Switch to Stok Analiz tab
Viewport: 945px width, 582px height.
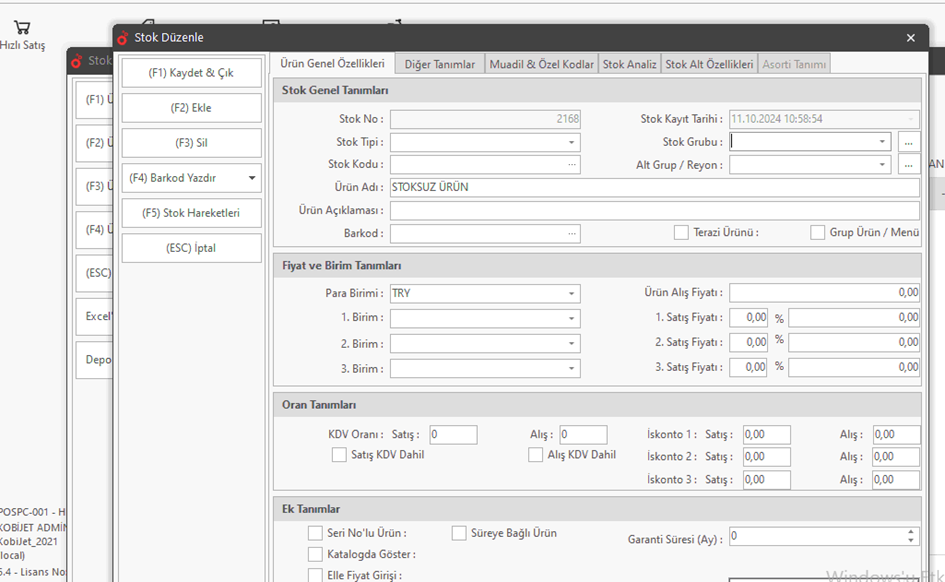(629, 64)
